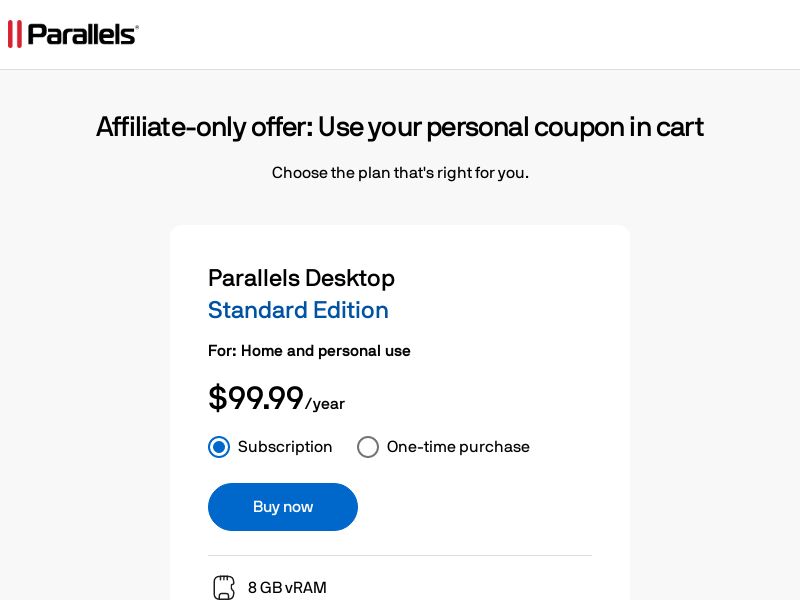The image size is (800, 600).
Task: Click the Standard Edition label
Action: pos(298,310)
